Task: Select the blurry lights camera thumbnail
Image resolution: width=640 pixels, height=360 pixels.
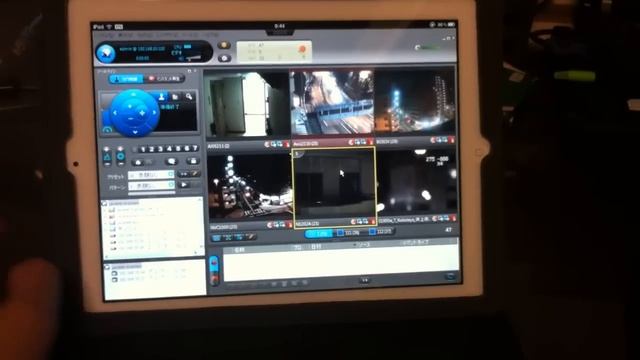Action: click(417, 182)
